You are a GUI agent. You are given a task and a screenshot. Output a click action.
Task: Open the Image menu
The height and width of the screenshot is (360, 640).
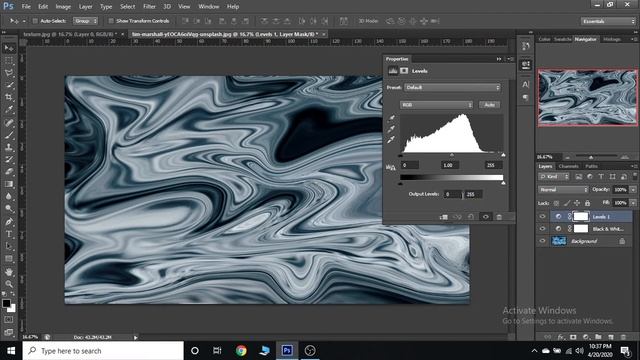(63, 7)
